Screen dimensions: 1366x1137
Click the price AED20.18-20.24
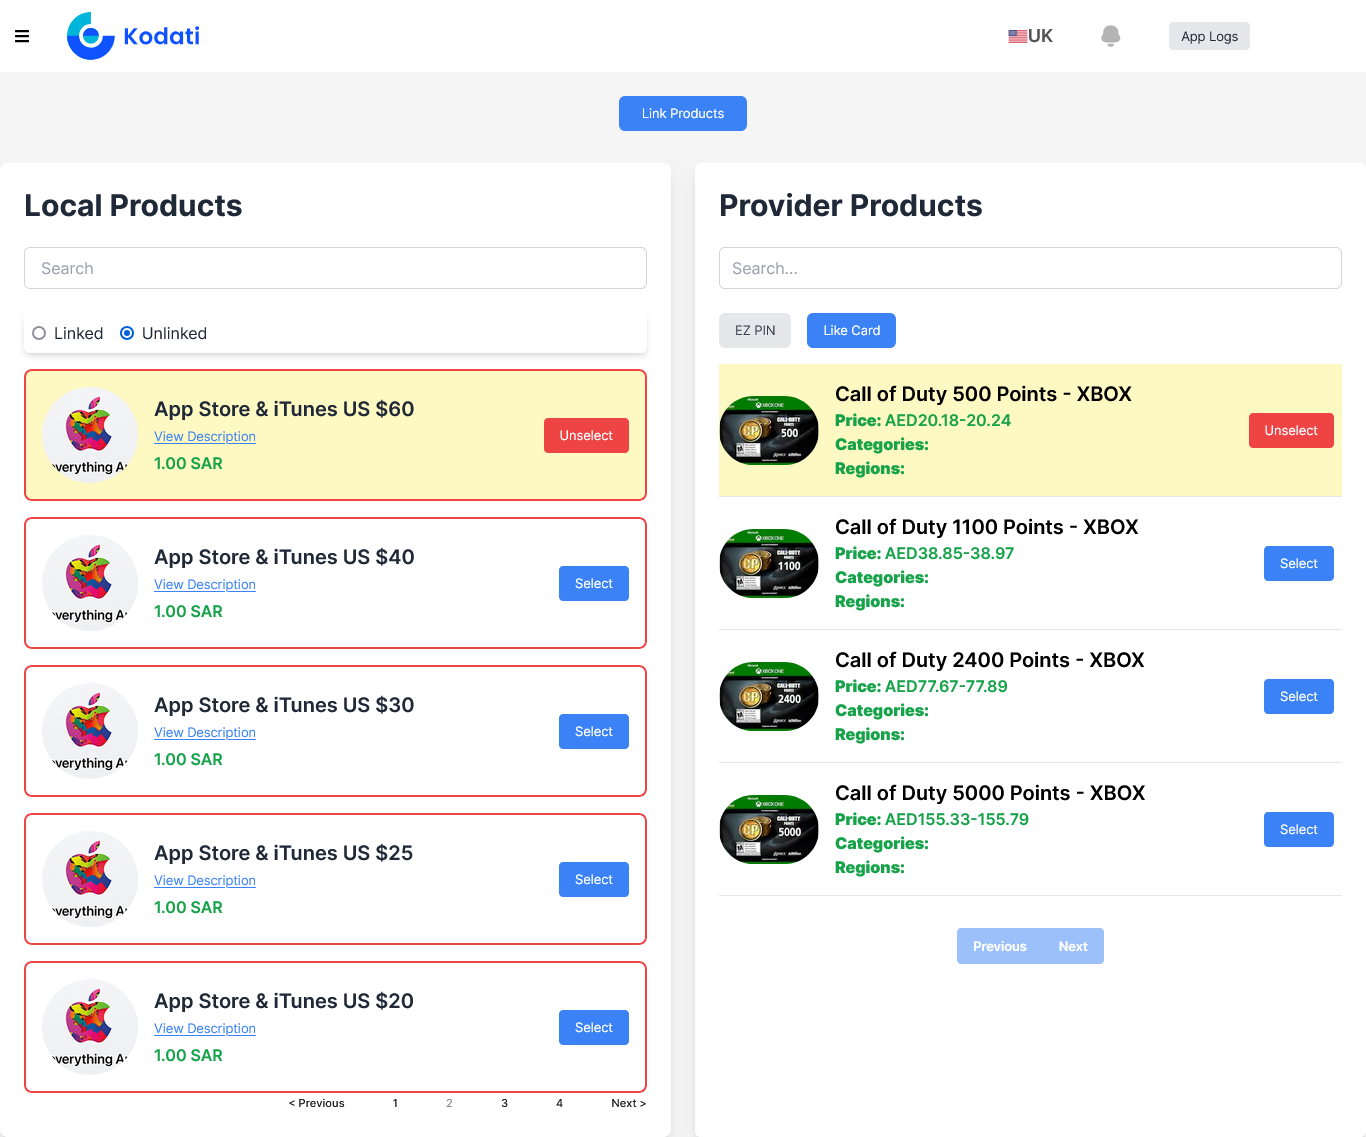[x=948, y=420]
